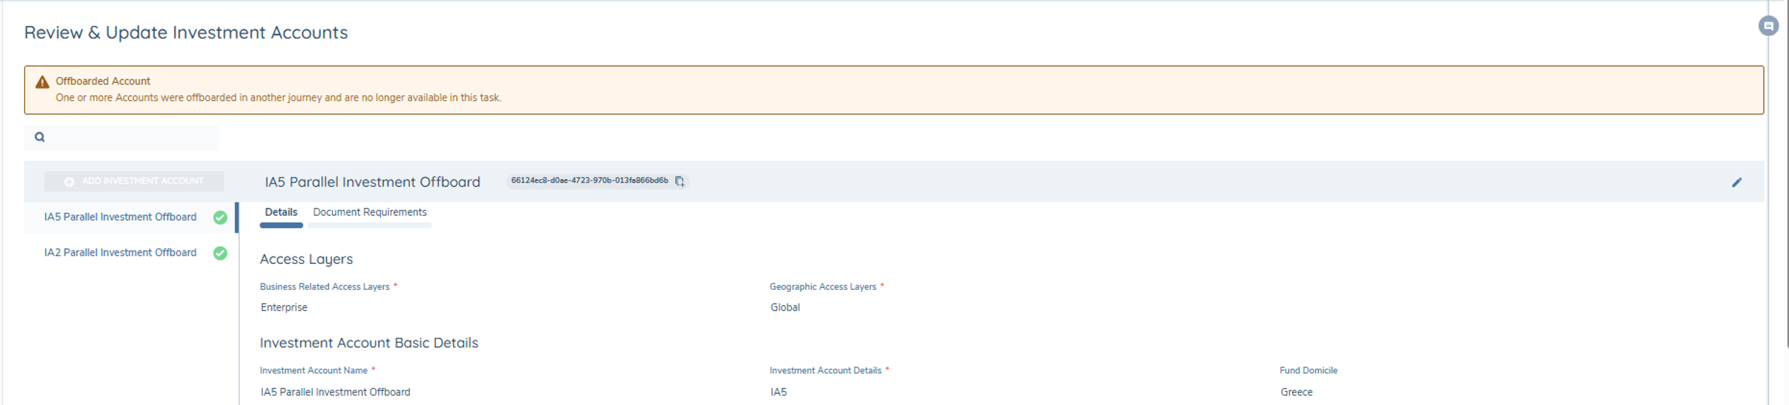The height and width of the screenshot is (405, 1789).
Task: Open the Document Requirements tab
Action: (x=370, y=212)
